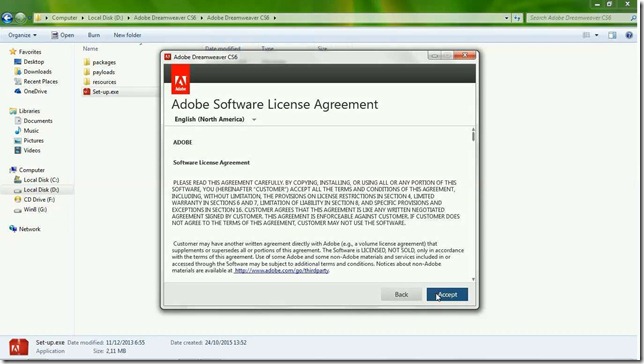The width and height of the screenshot is (644, 364).
Task: Click the change view icon in Explorer
Action: coord(586,35)
